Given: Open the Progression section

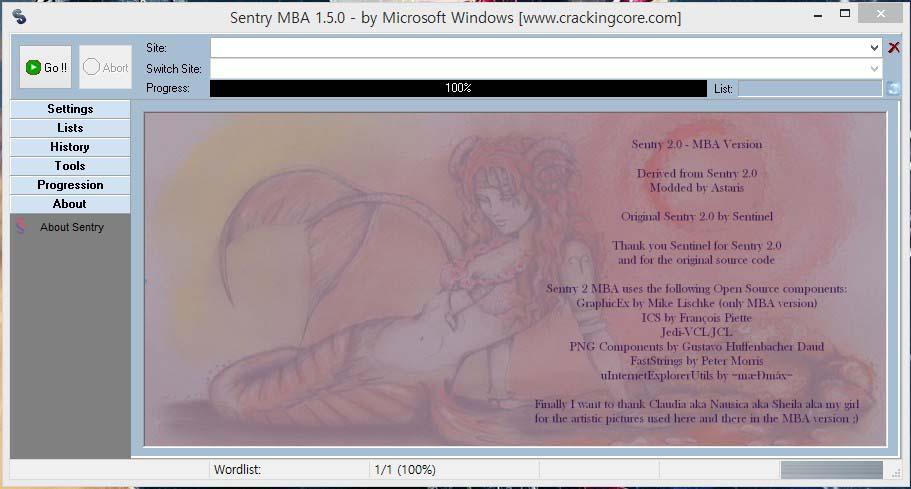Looking at the screenshot, I should [70, 185].
